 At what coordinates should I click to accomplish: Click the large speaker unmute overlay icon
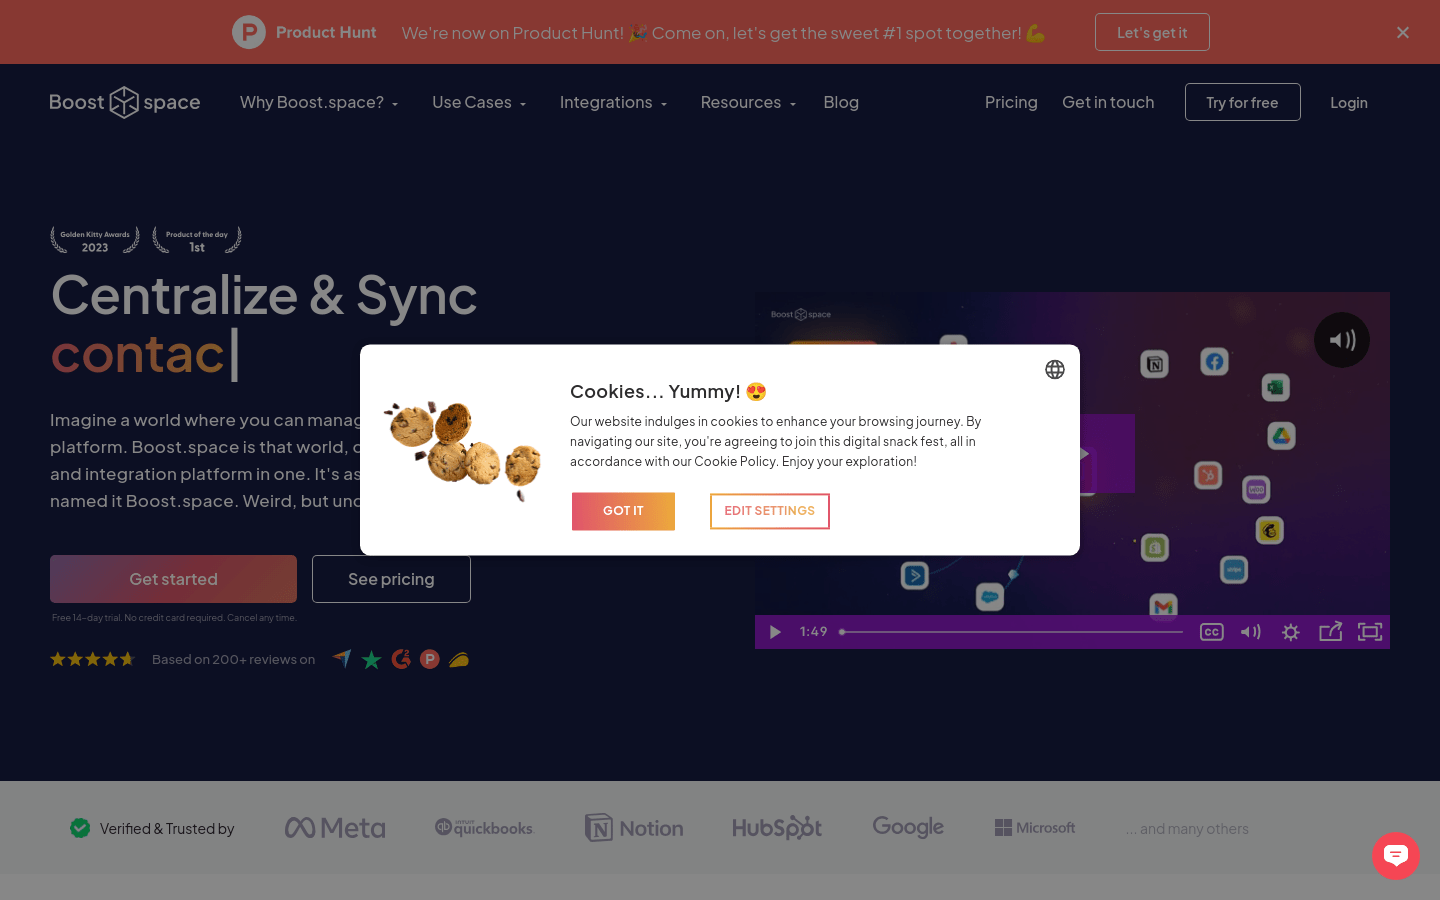point(1341,340)
